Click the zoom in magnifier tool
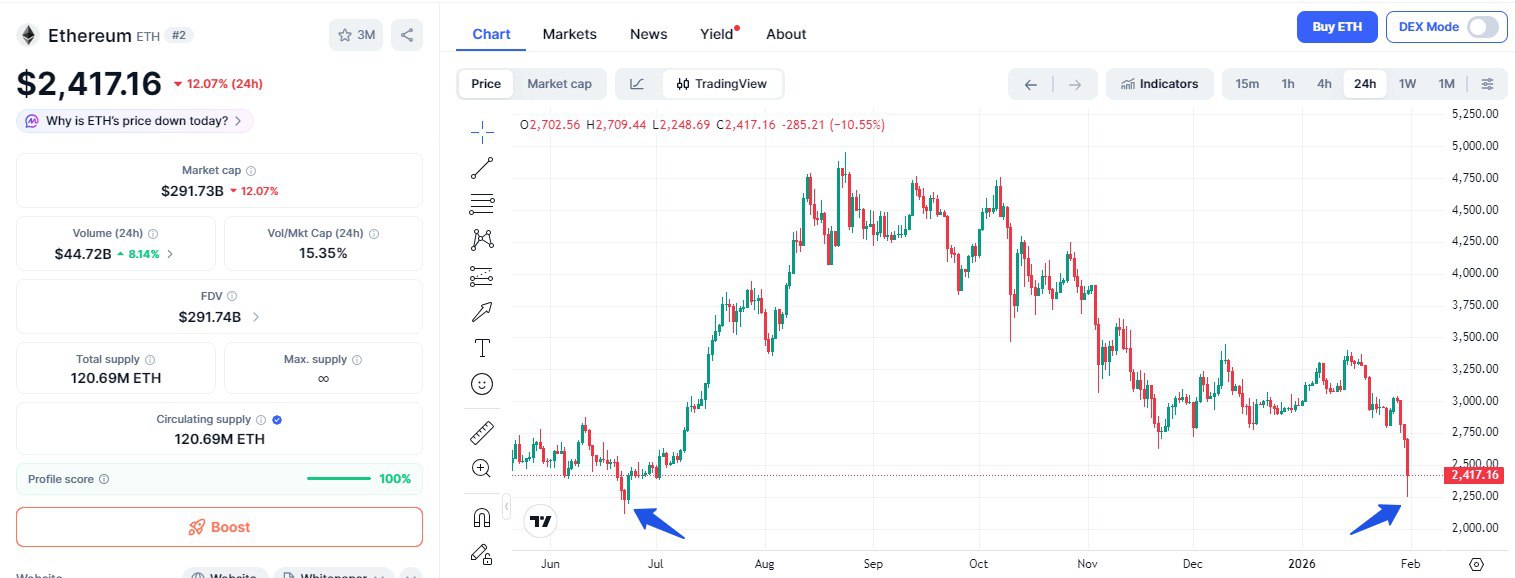Viewport: 1515px width, 578px height. [x=482, y=468]
